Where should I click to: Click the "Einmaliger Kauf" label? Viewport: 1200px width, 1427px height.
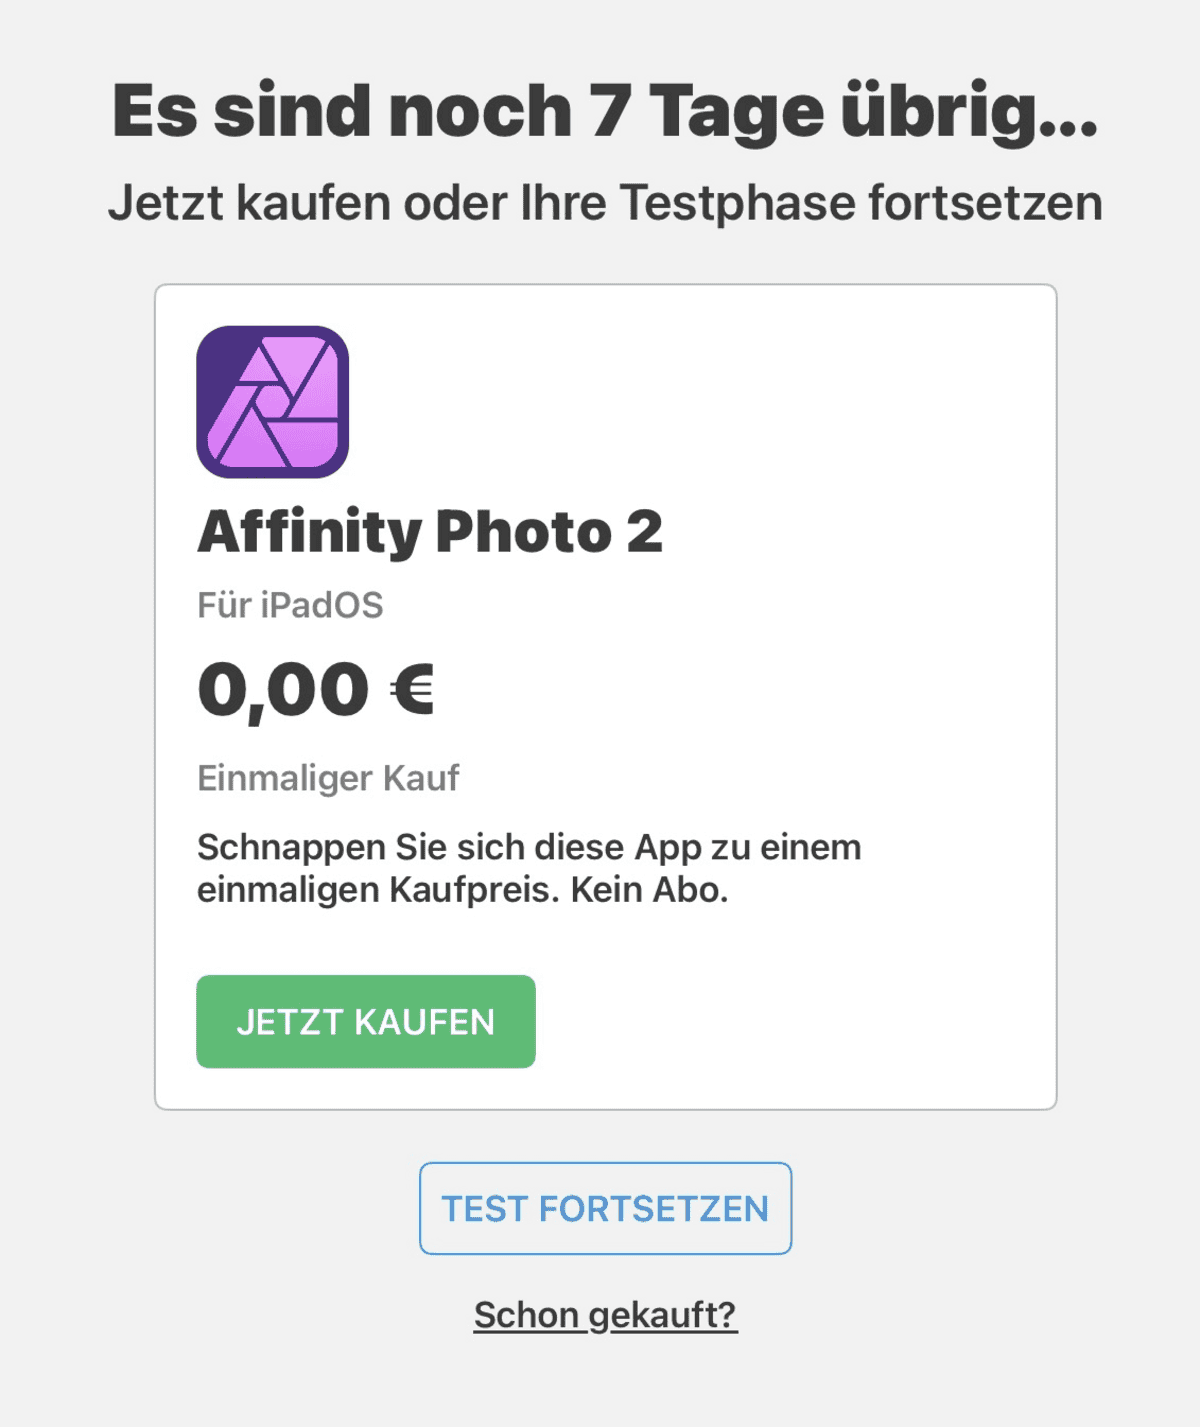(328, 778)
